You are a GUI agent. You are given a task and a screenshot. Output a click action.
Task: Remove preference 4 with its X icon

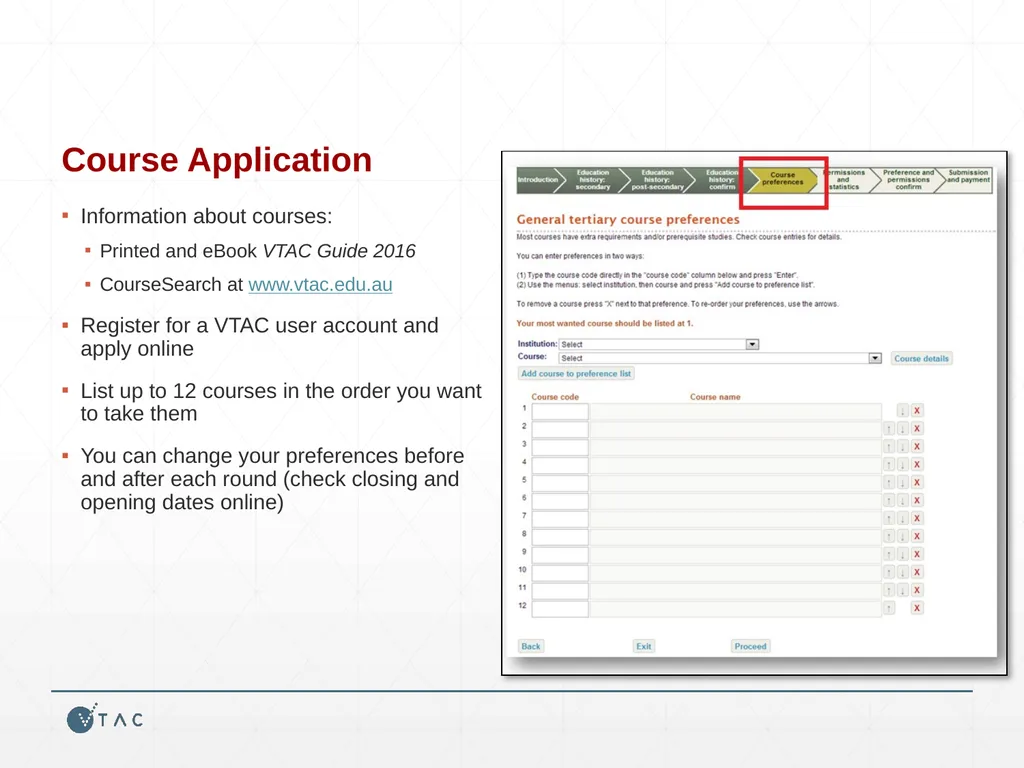[917, 464]
